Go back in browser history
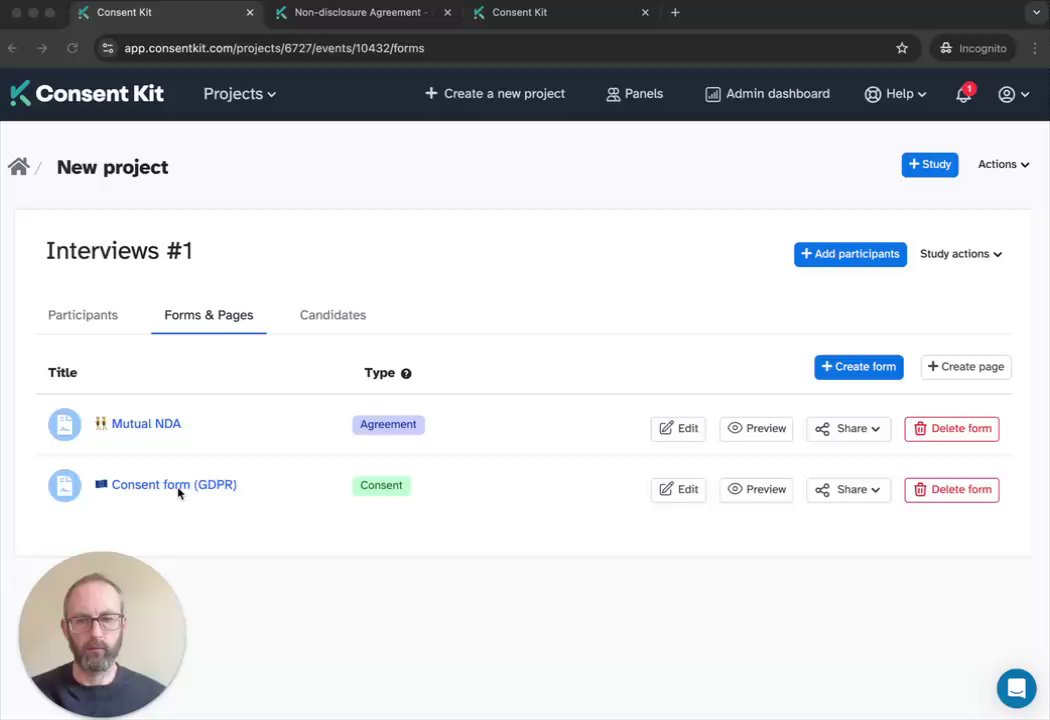The height and width of the screenshot is (720, 1050). point(13,48)
